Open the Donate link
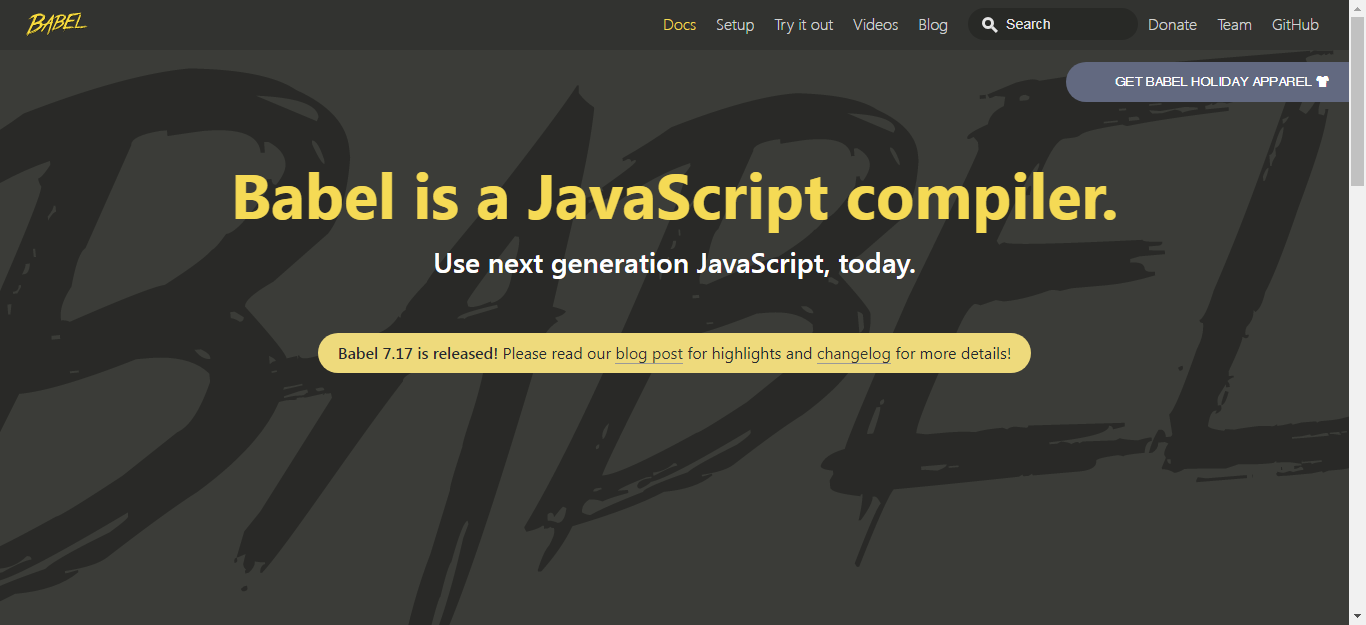This screenshot has width=1366, height=625. [1172, 25]
